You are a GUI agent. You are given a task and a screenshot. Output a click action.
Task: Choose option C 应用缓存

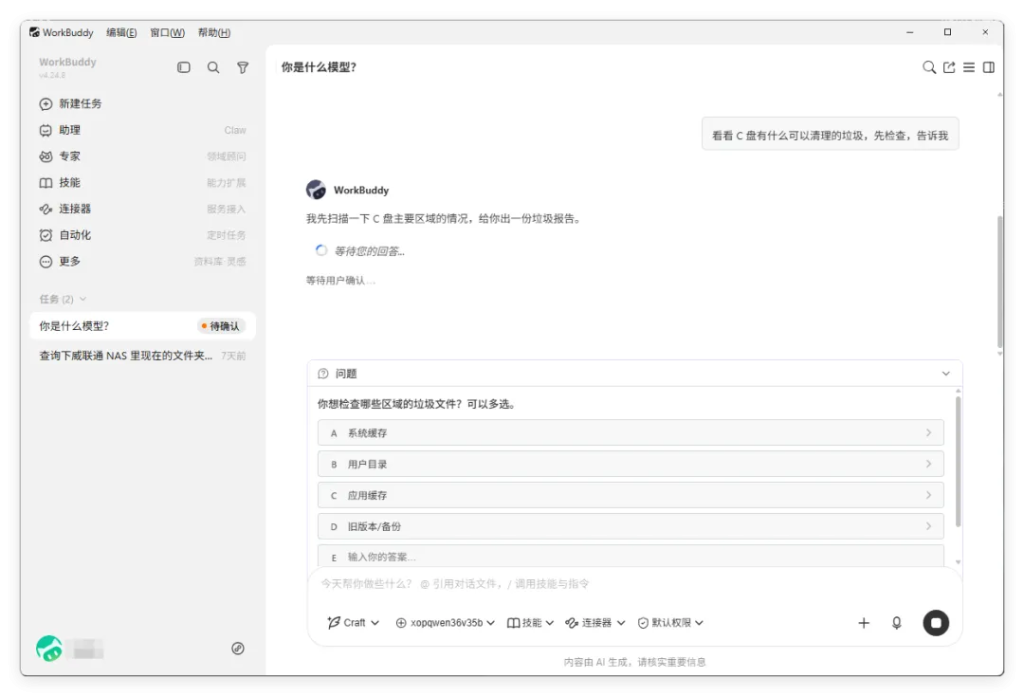click(630, 496)
